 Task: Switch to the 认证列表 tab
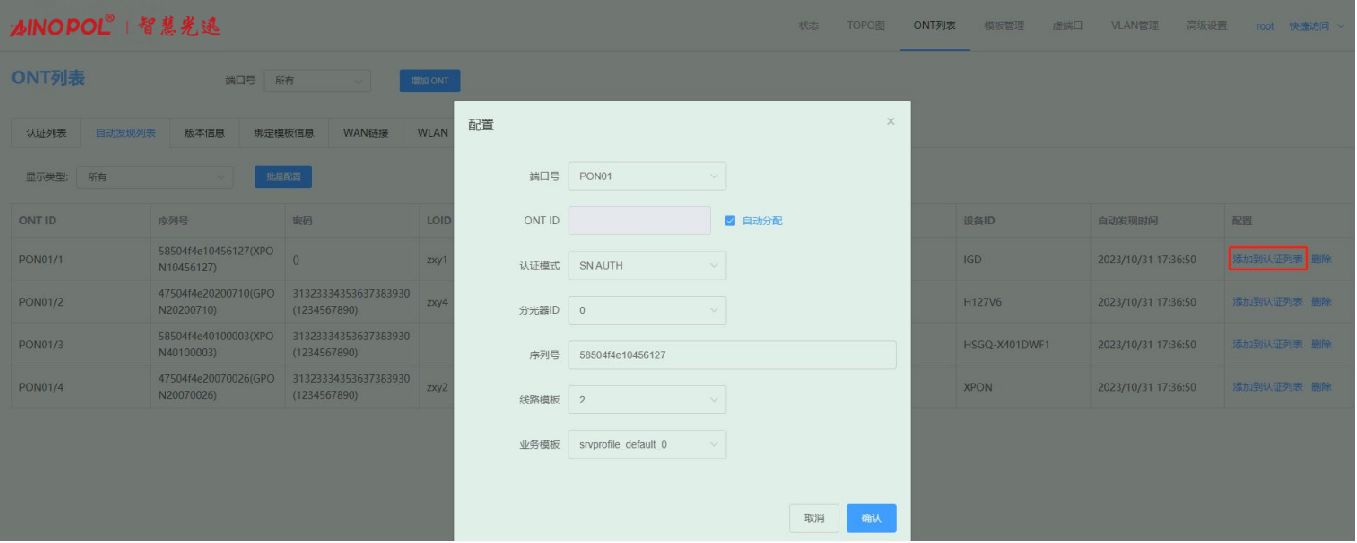pyautogui.click(x=46, y=133)
